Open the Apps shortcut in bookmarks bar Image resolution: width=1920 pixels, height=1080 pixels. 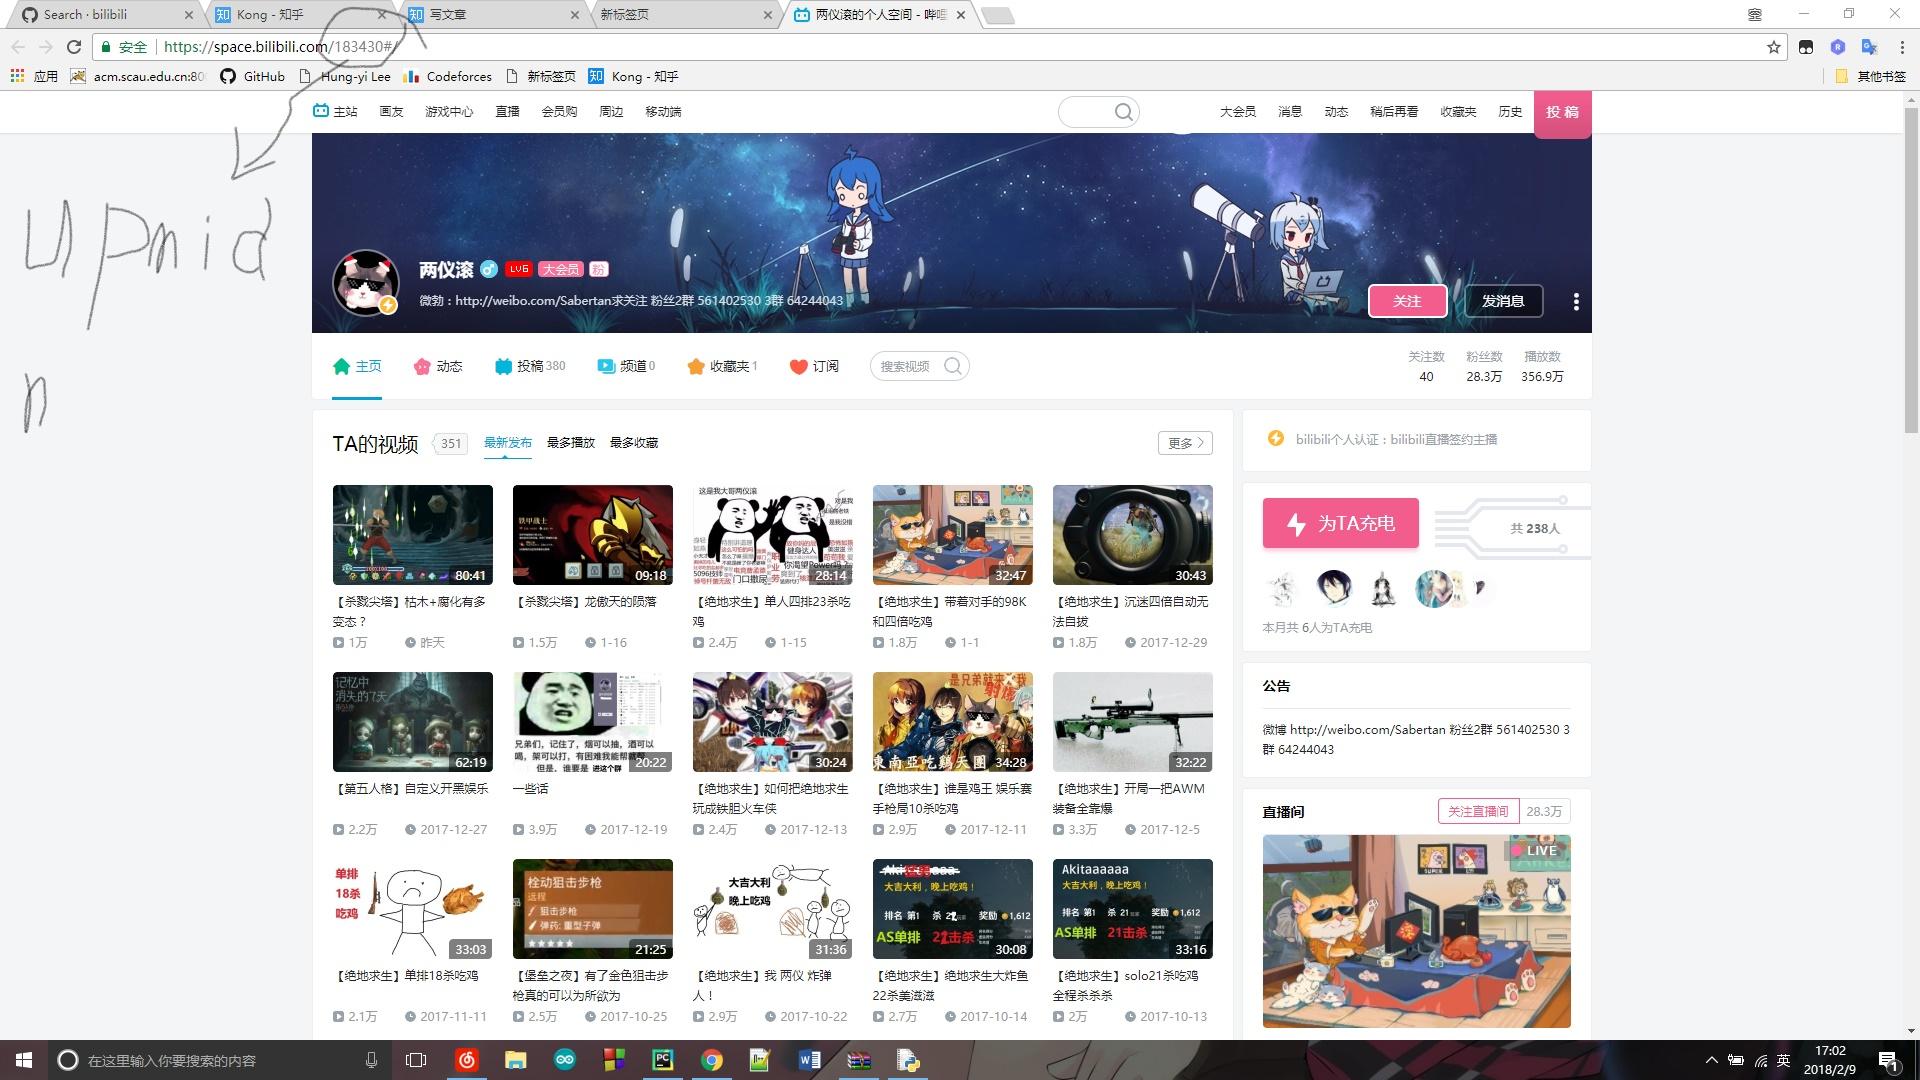coord(34,76)
